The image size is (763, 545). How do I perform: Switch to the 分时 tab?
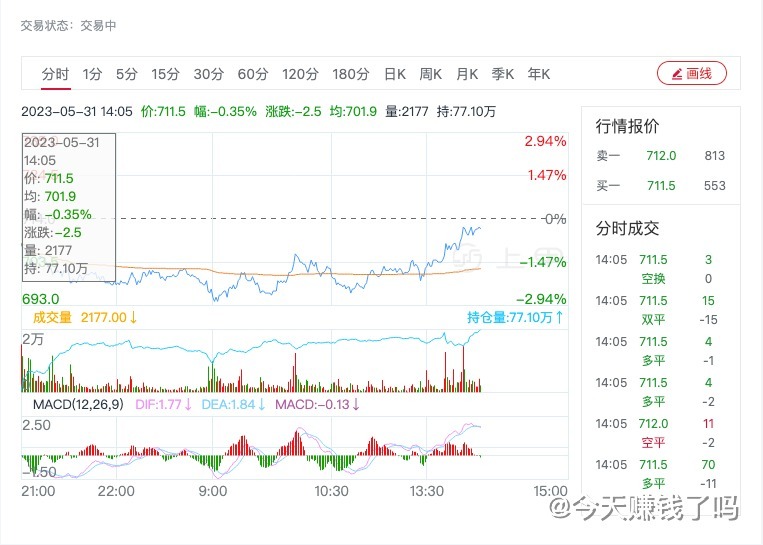[x=55, y=74]
